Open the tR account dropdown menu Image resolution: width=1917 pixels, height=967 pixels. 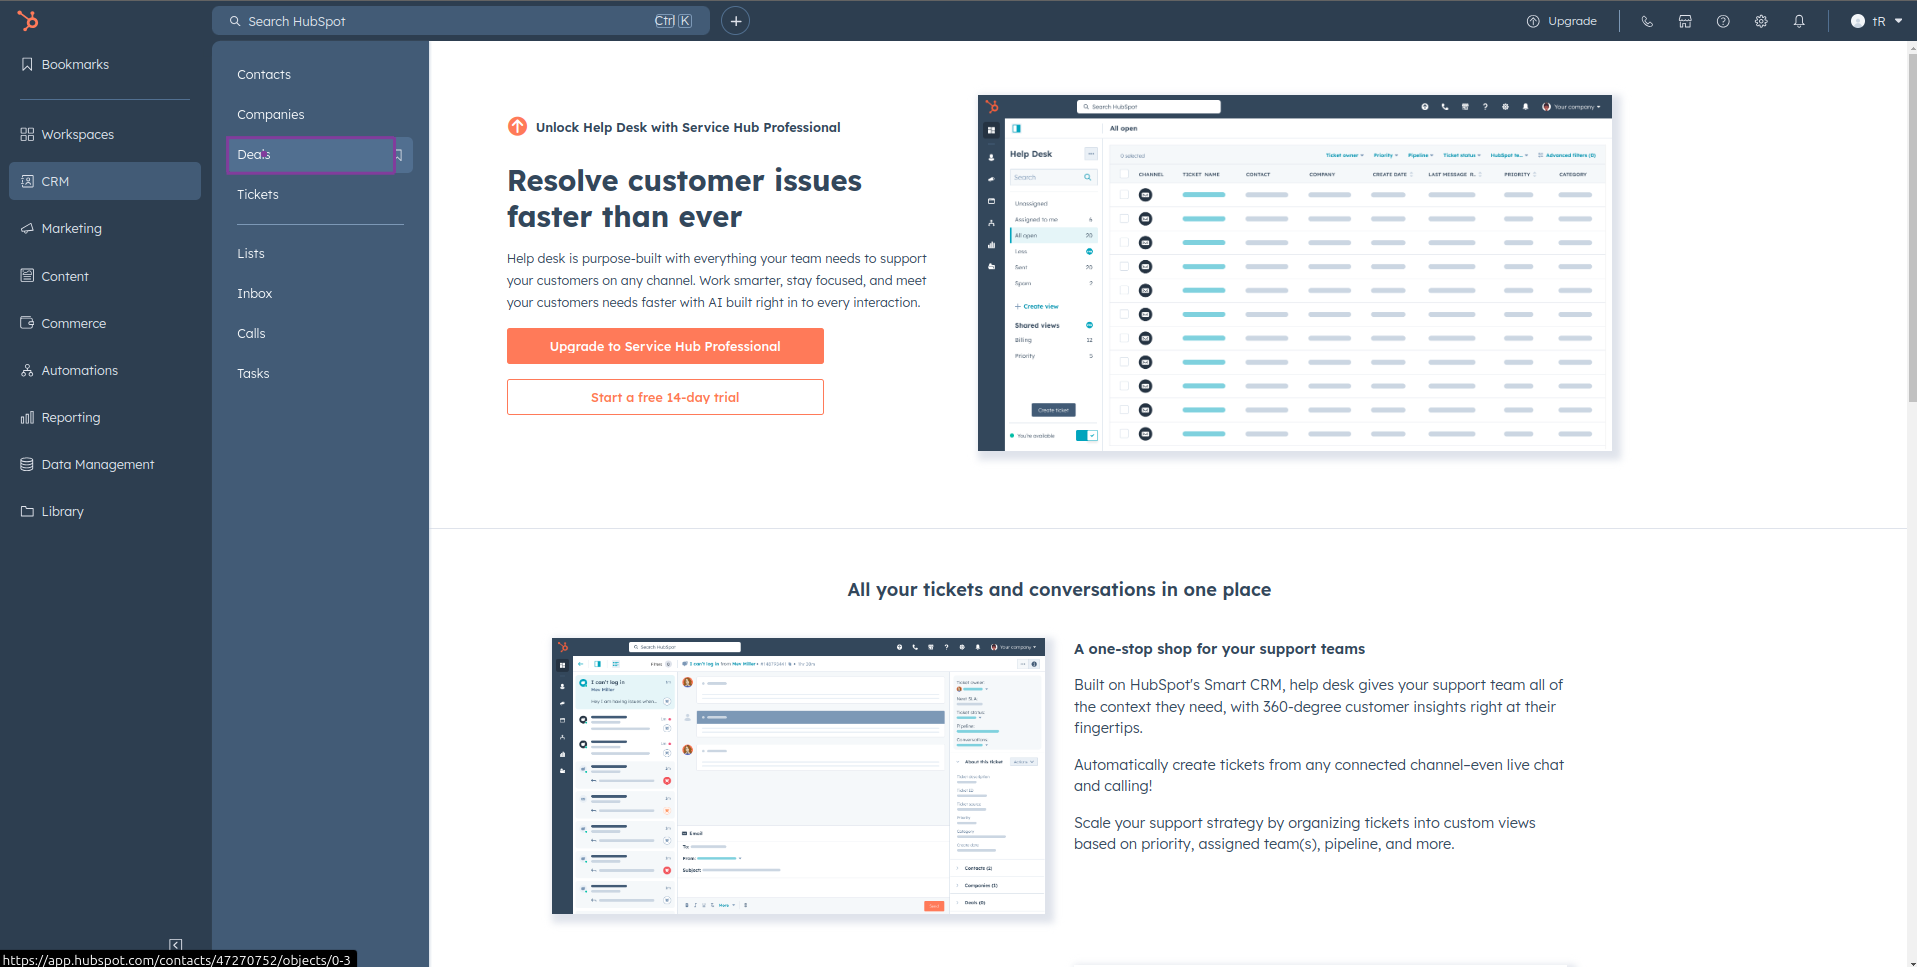click(1876, 21)
